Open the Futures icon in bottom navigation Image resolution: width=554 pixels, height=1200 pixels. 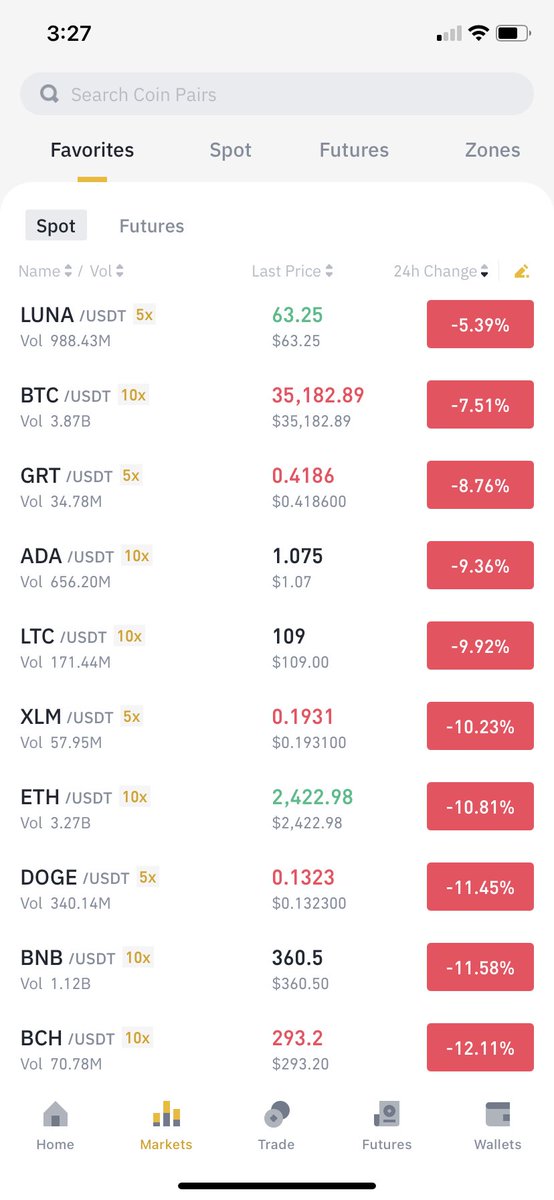387,1113
